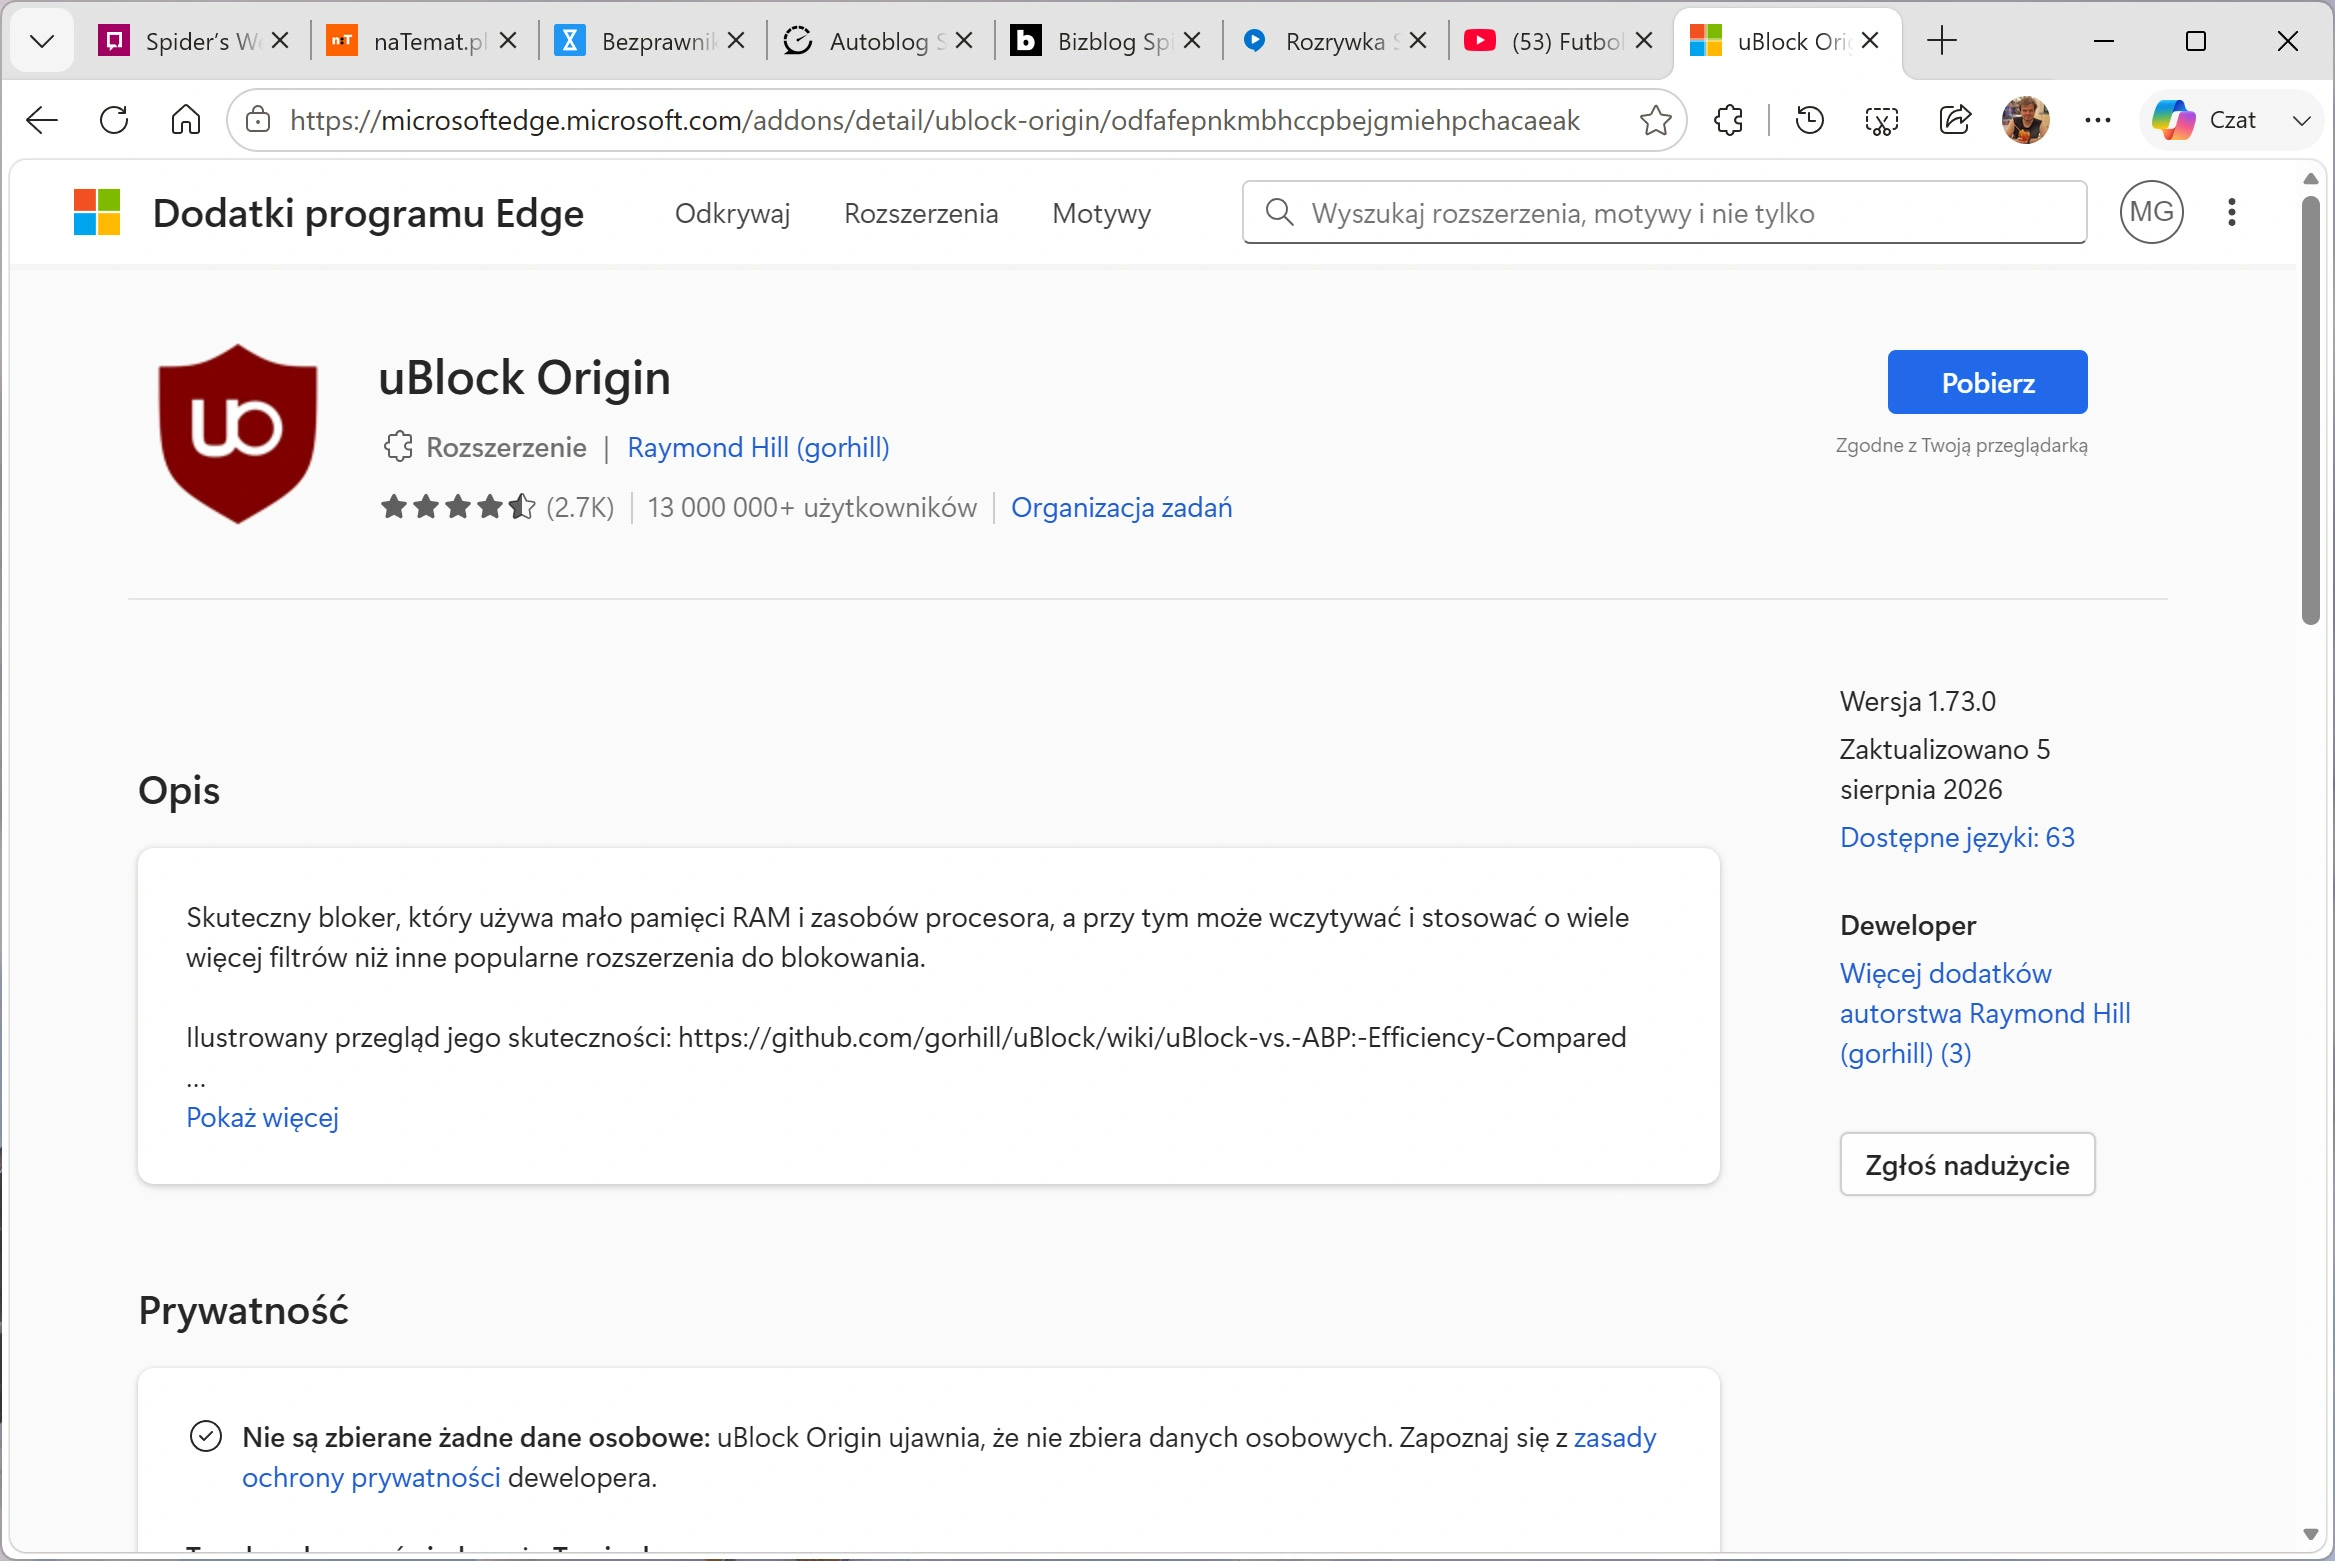Add this page to favorites star
Viewport: 2335px width, 1561px height.
1656,121
